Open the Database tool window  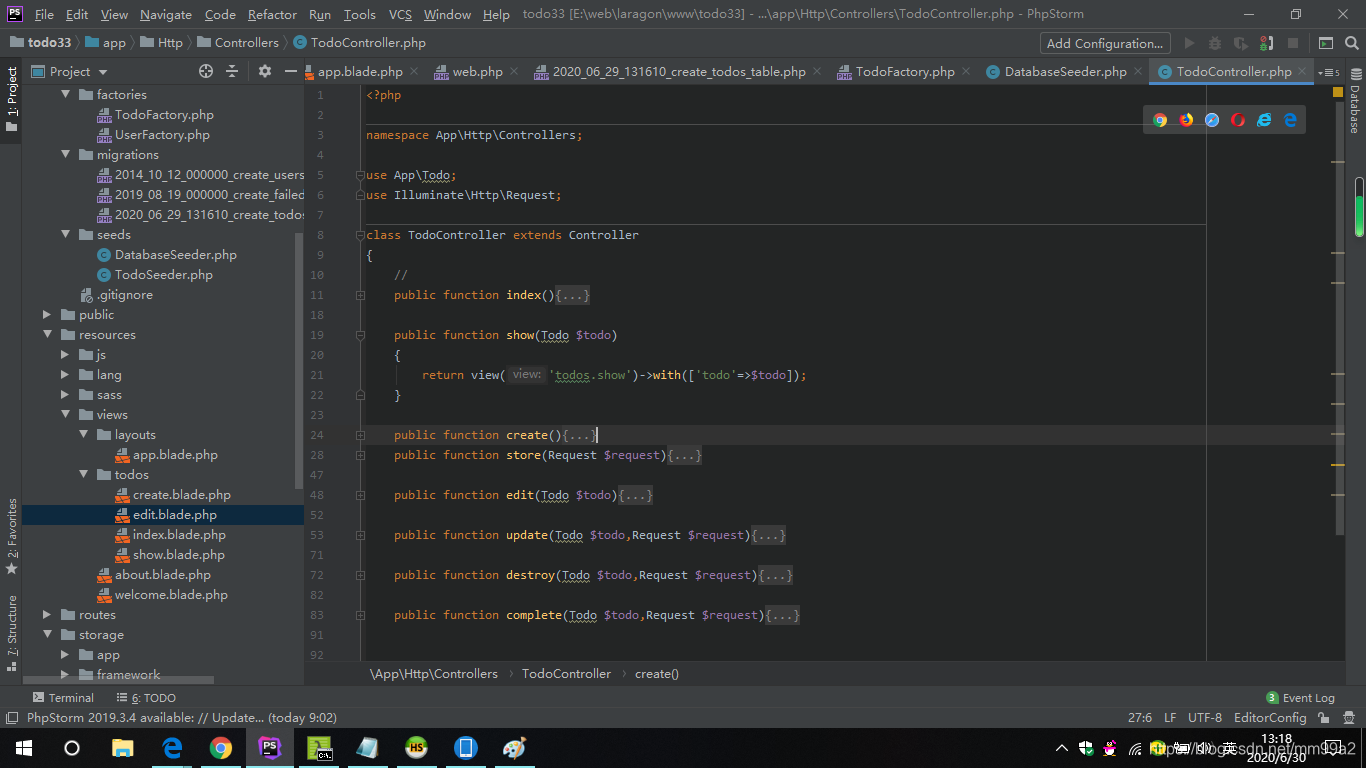1355,102
